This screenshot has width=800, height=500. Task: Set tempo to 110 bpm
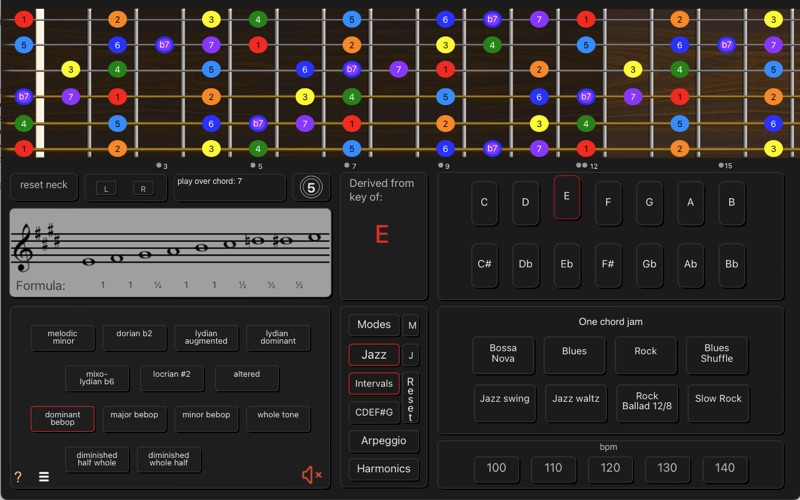tap(554, 468)
